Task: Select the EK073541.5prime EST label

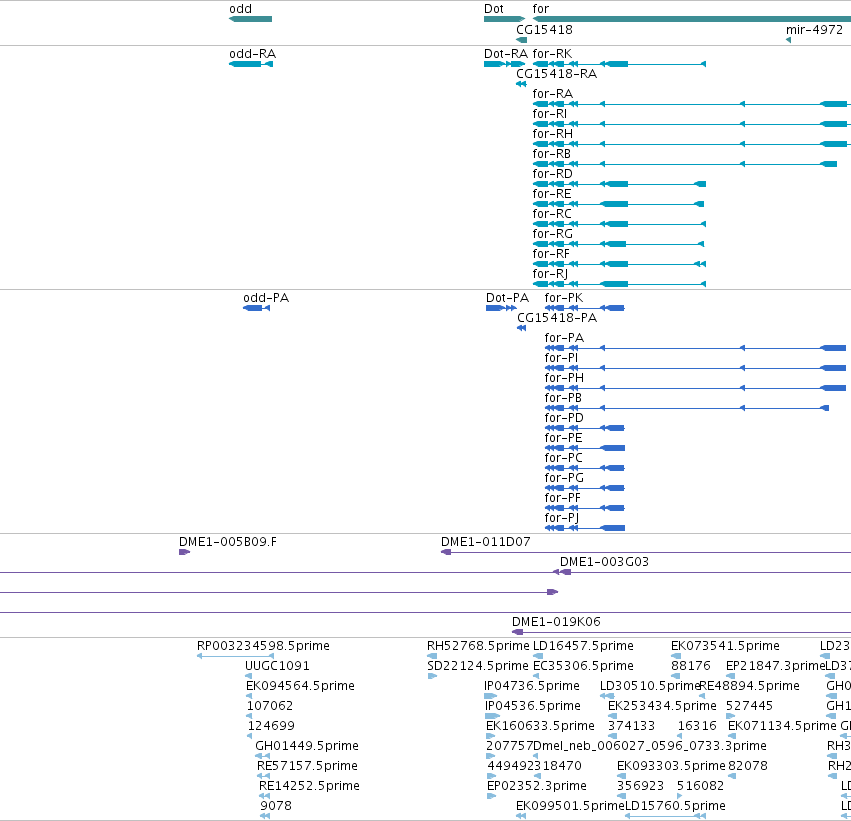Action: (x=726, y=646)
